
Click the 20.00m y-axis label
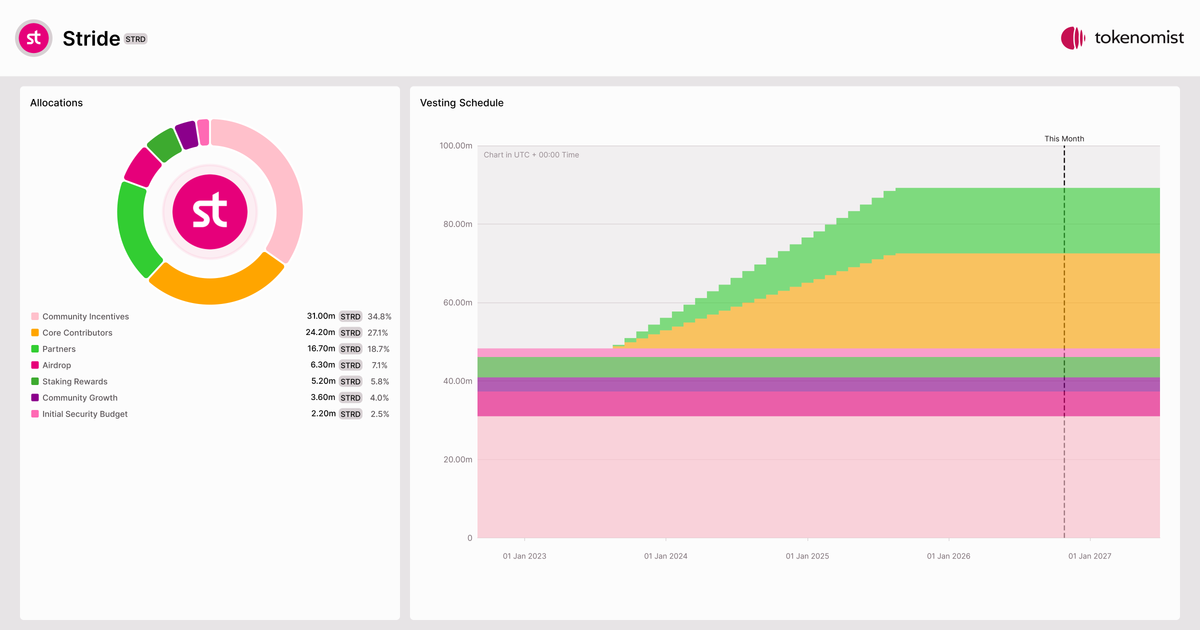coord(457,460)
